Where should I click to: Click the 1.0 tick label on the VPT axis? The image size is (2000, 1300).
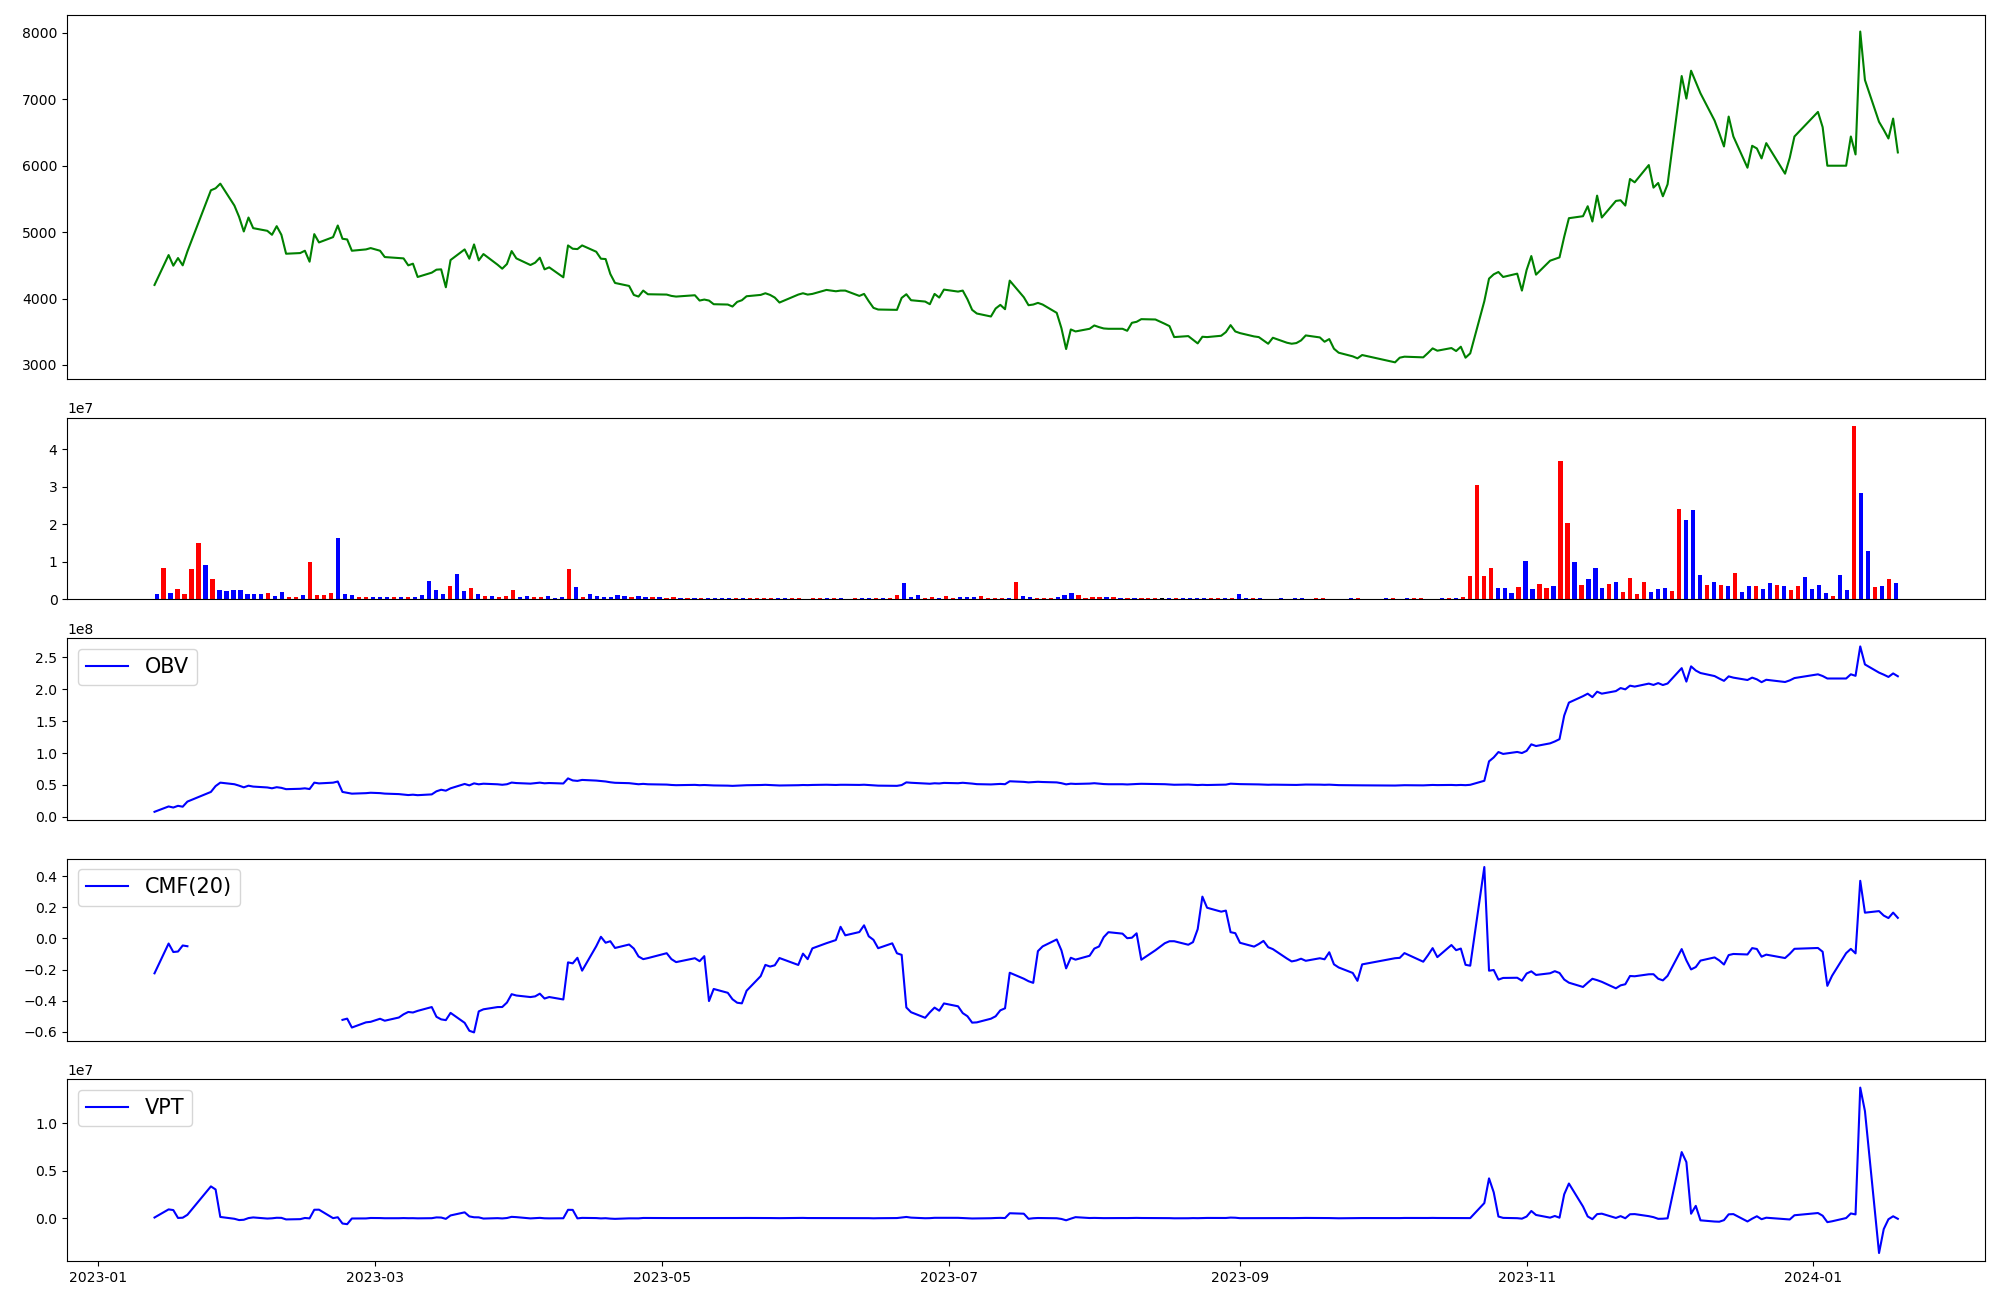(x=46, y=1124)
